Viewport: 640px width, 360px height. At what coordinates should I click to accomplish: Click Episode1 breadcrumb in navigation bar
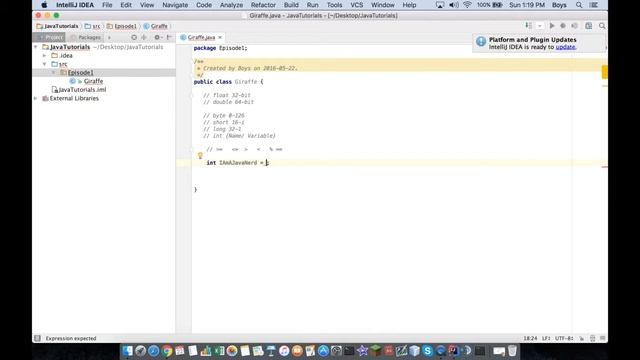point(122,26)
